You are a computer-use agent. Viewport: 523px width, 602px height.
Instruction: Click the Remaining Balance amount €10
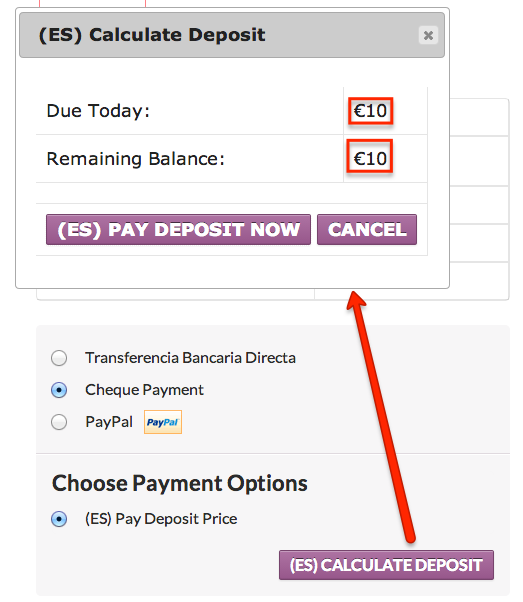tap(370, 159)
